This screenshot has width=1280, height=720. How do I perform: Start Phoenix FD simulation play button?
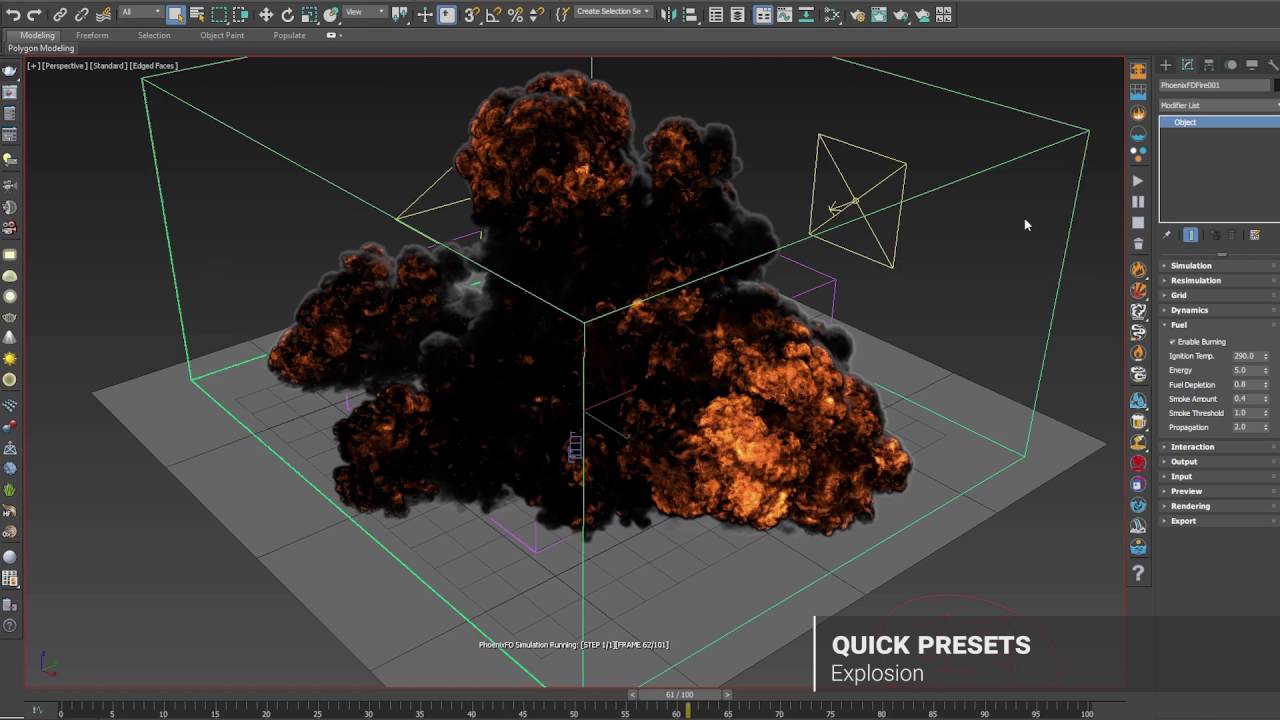point(1138,181)
